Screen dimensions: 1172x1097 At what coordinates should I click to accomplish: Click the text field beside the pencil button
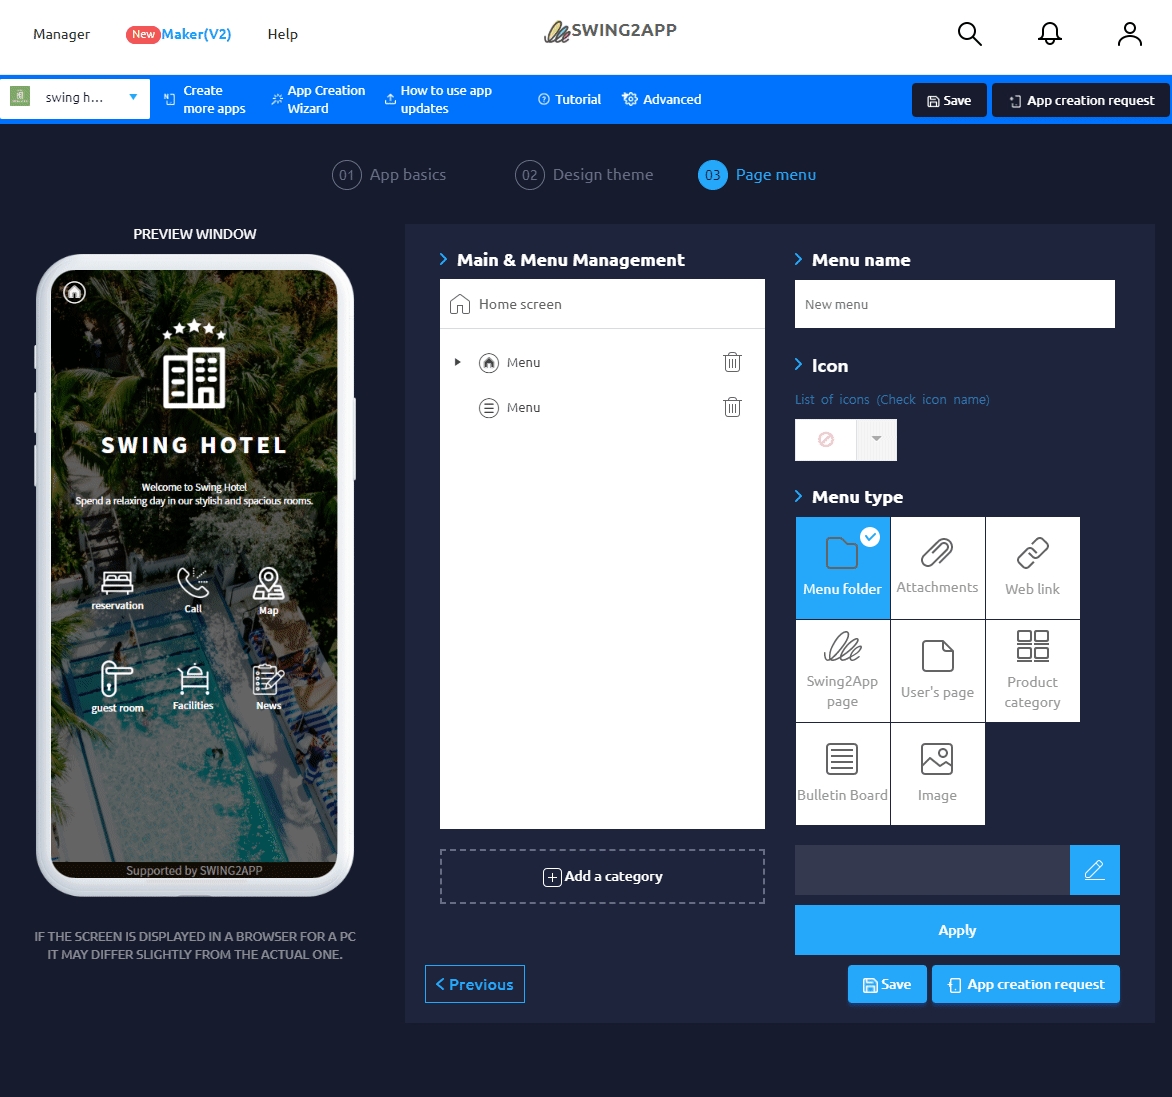point(932,870)
